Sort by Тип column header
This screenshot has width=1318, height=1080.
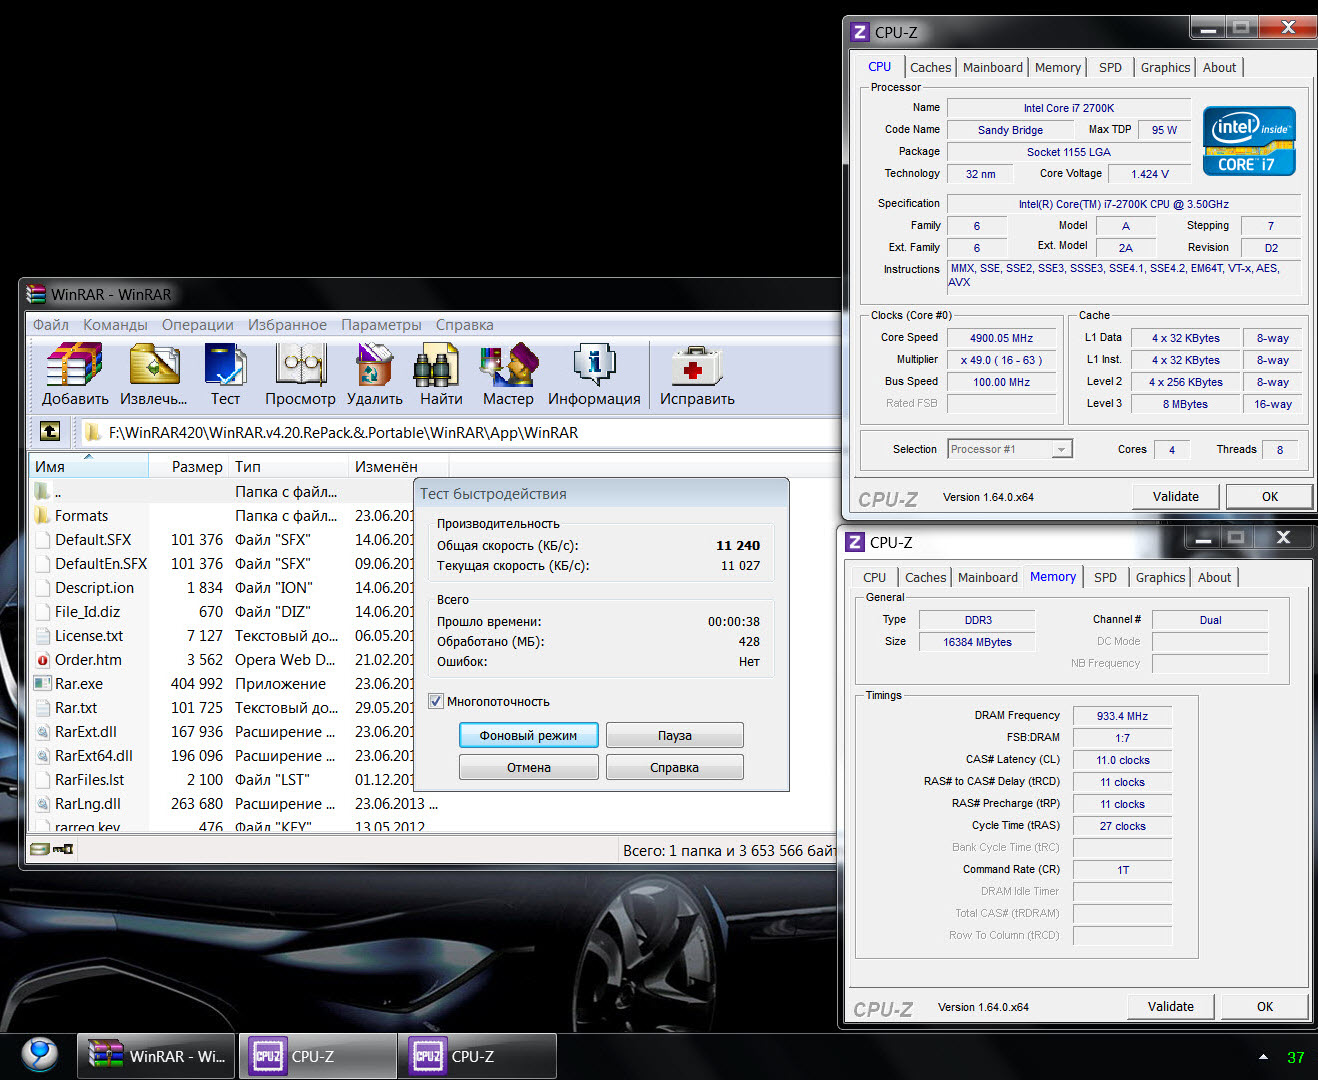click(x=289, y=466)
